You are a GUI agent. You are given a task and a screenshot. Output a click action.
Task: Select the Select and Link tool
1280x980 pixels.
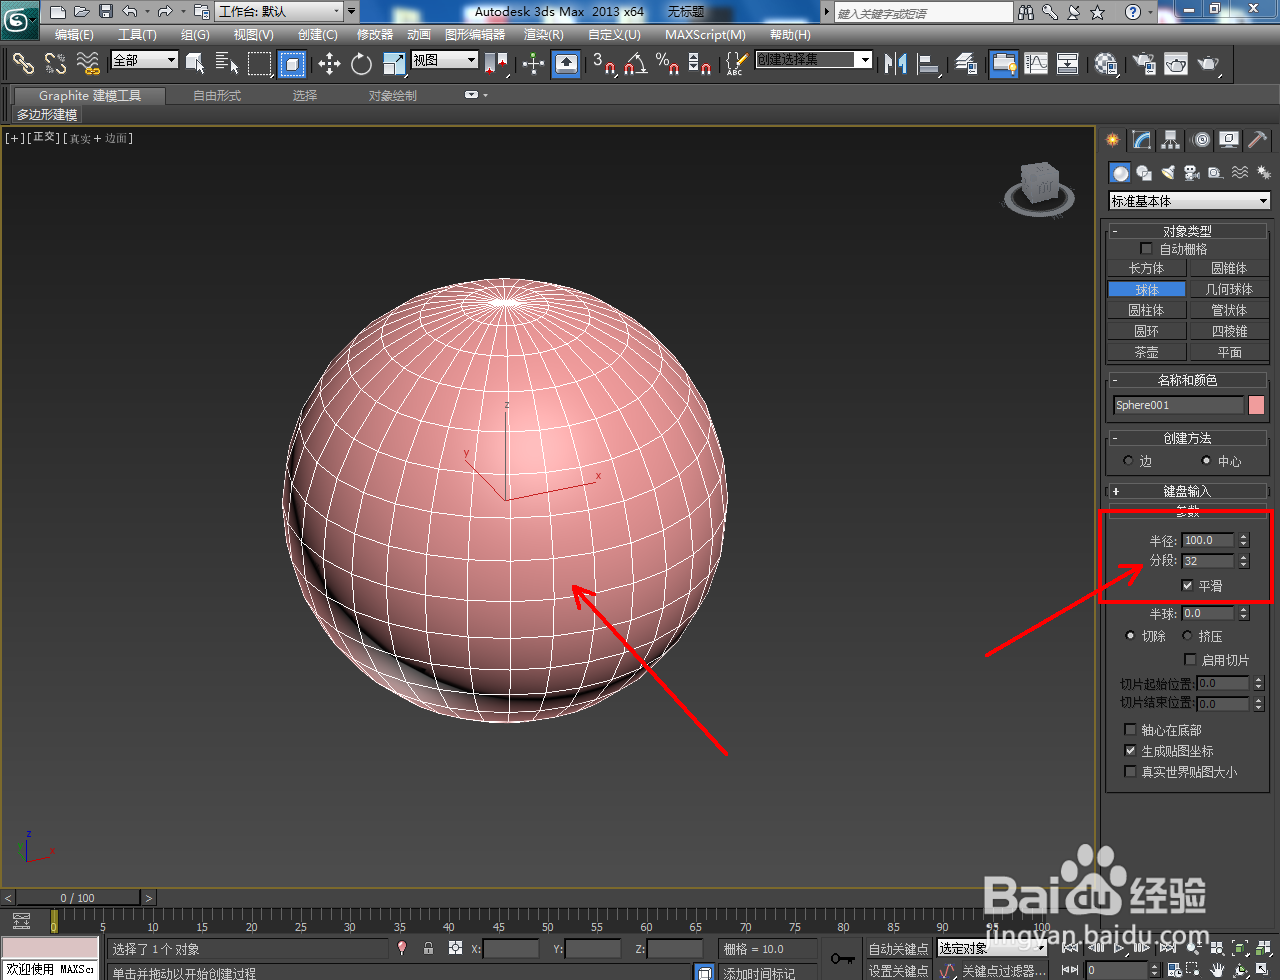23,64
